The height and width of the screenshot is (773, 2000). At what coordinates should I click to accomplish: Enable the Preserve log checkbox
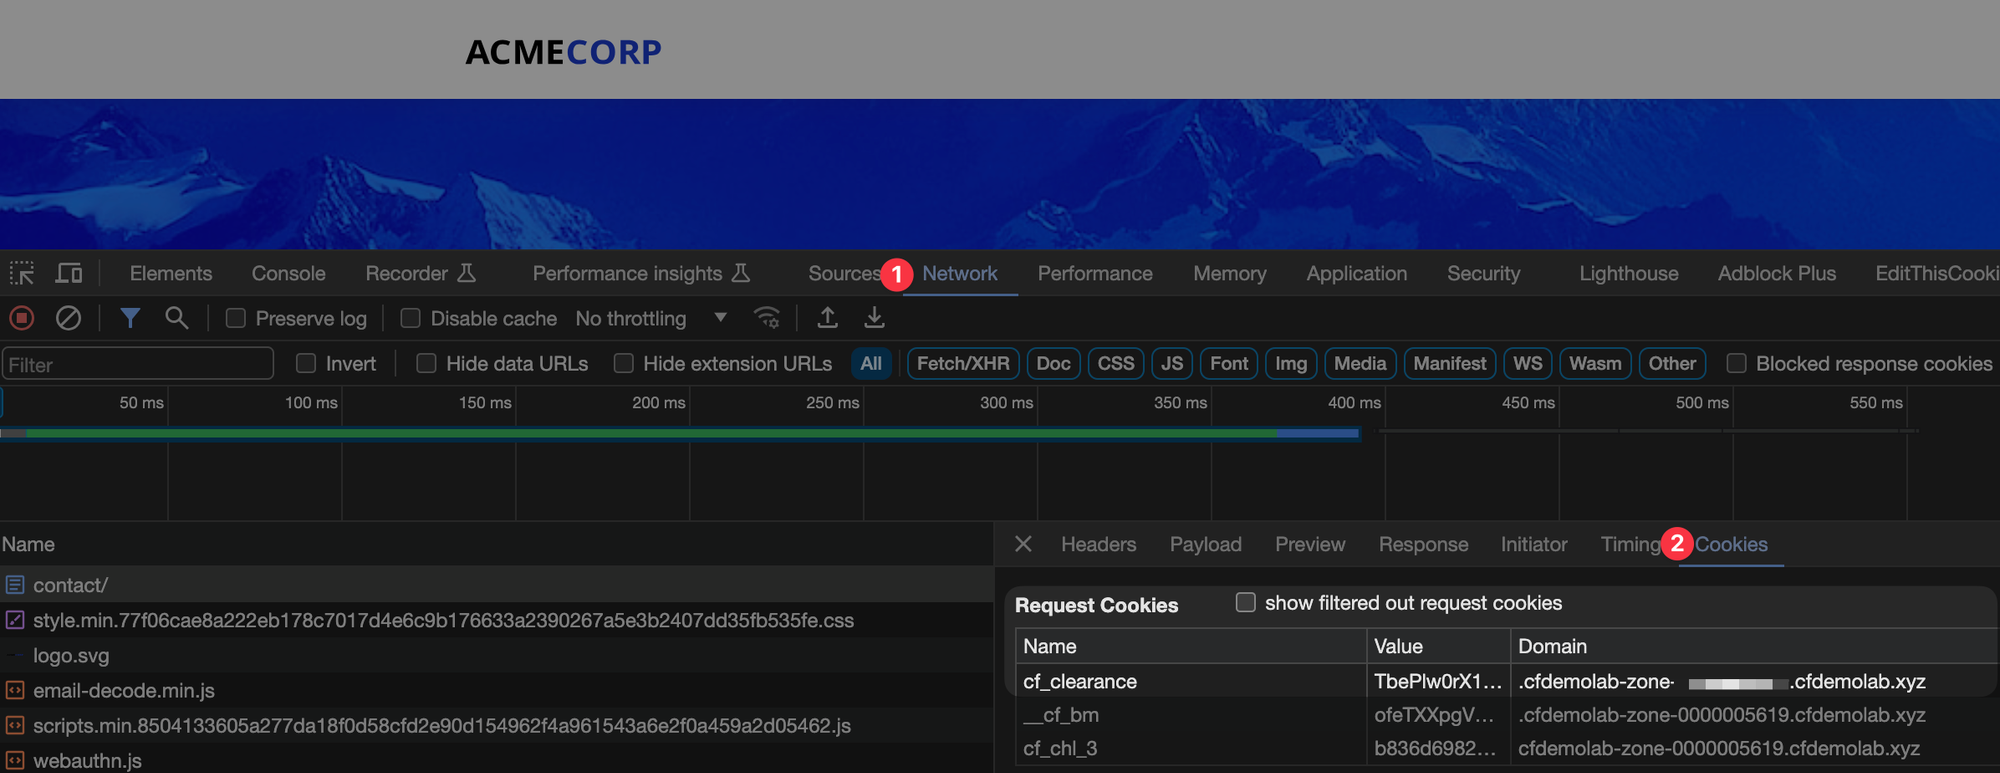[236, 318]
